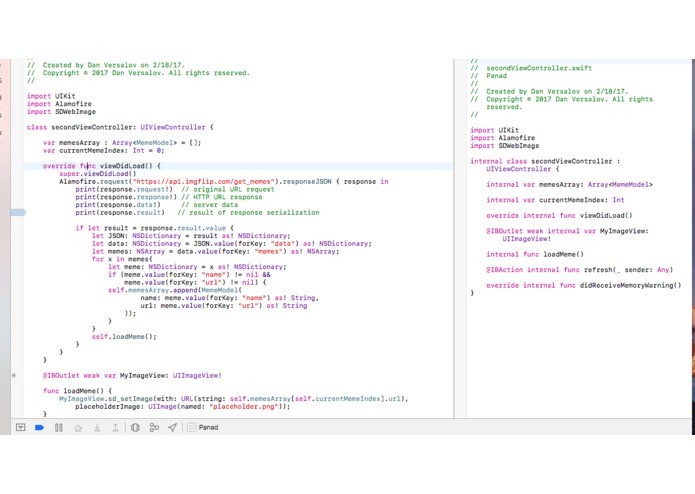Click 'override func viewDidLoad()' in left editor

click(x=102, y=166)
